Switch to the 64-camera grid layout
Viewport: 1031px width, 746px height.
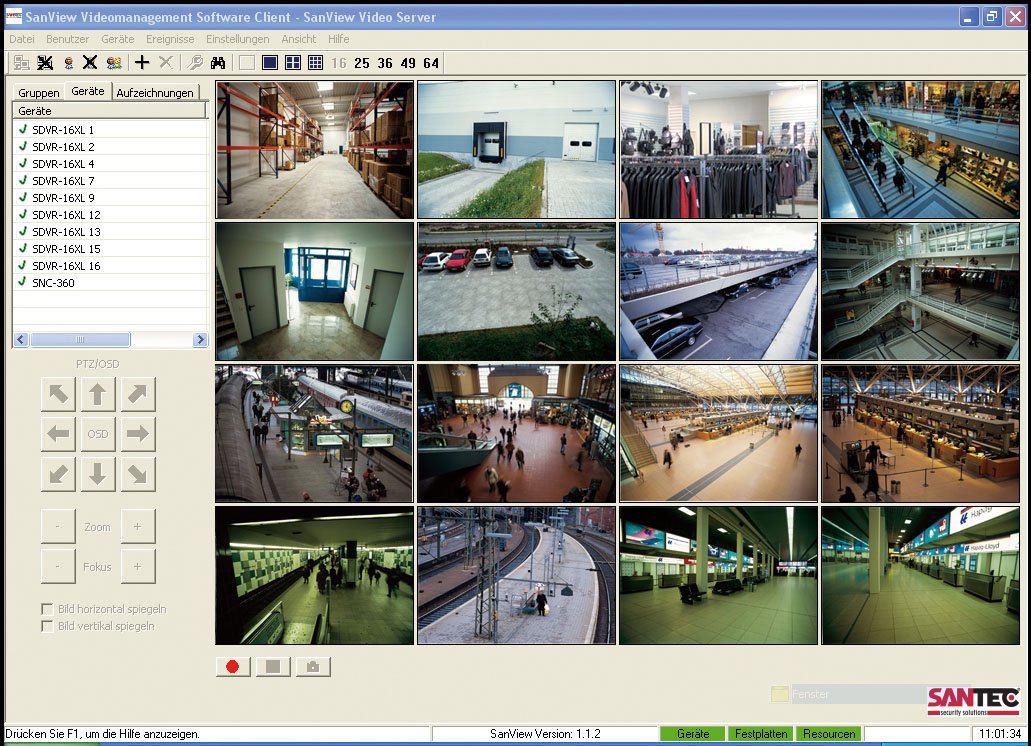431,63
